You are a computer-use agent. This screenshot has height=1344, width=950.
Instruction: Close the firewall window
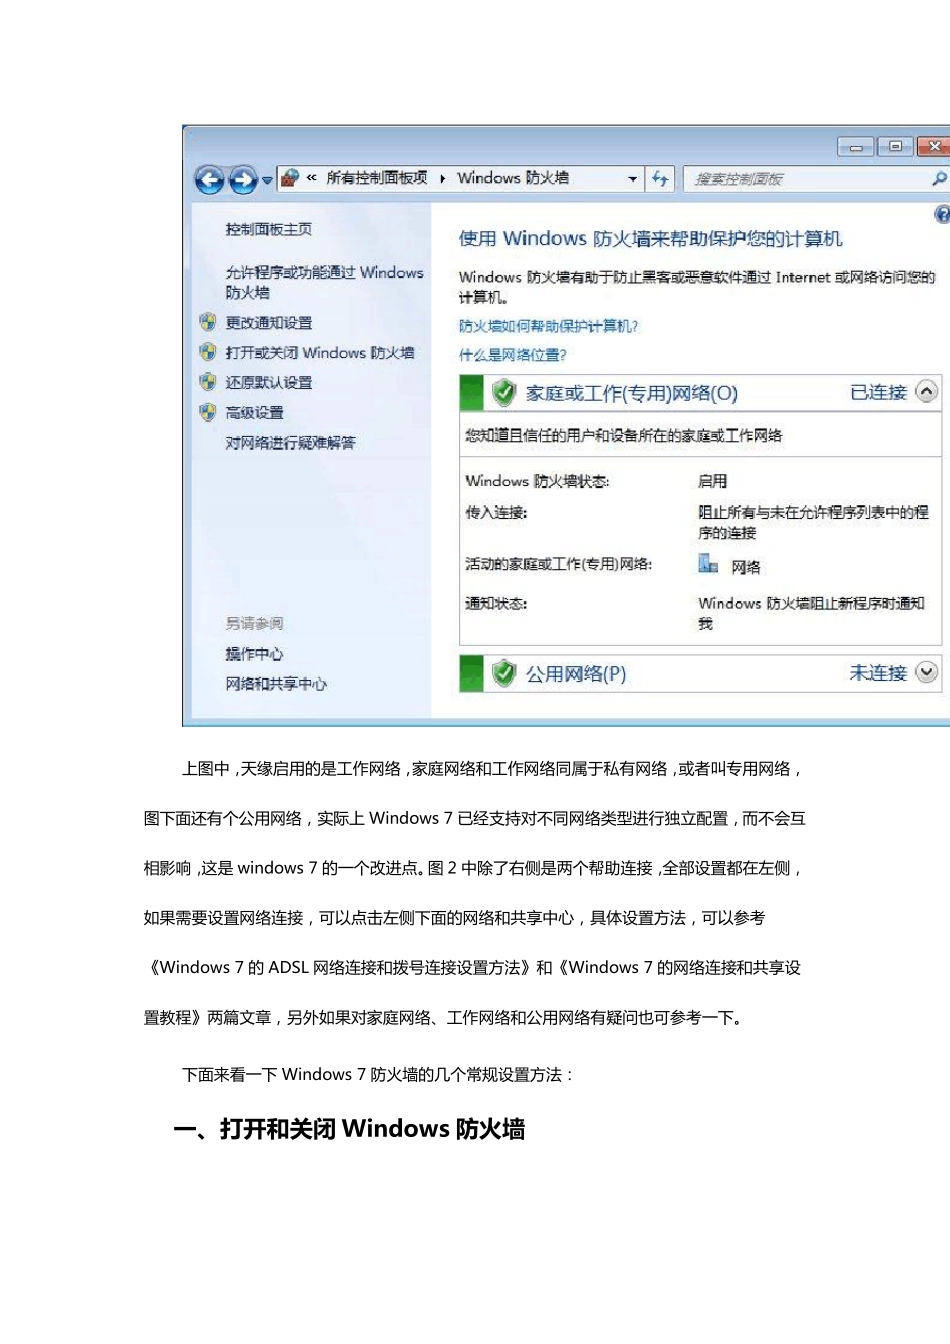pyautogui.click(x=934, y=147)
